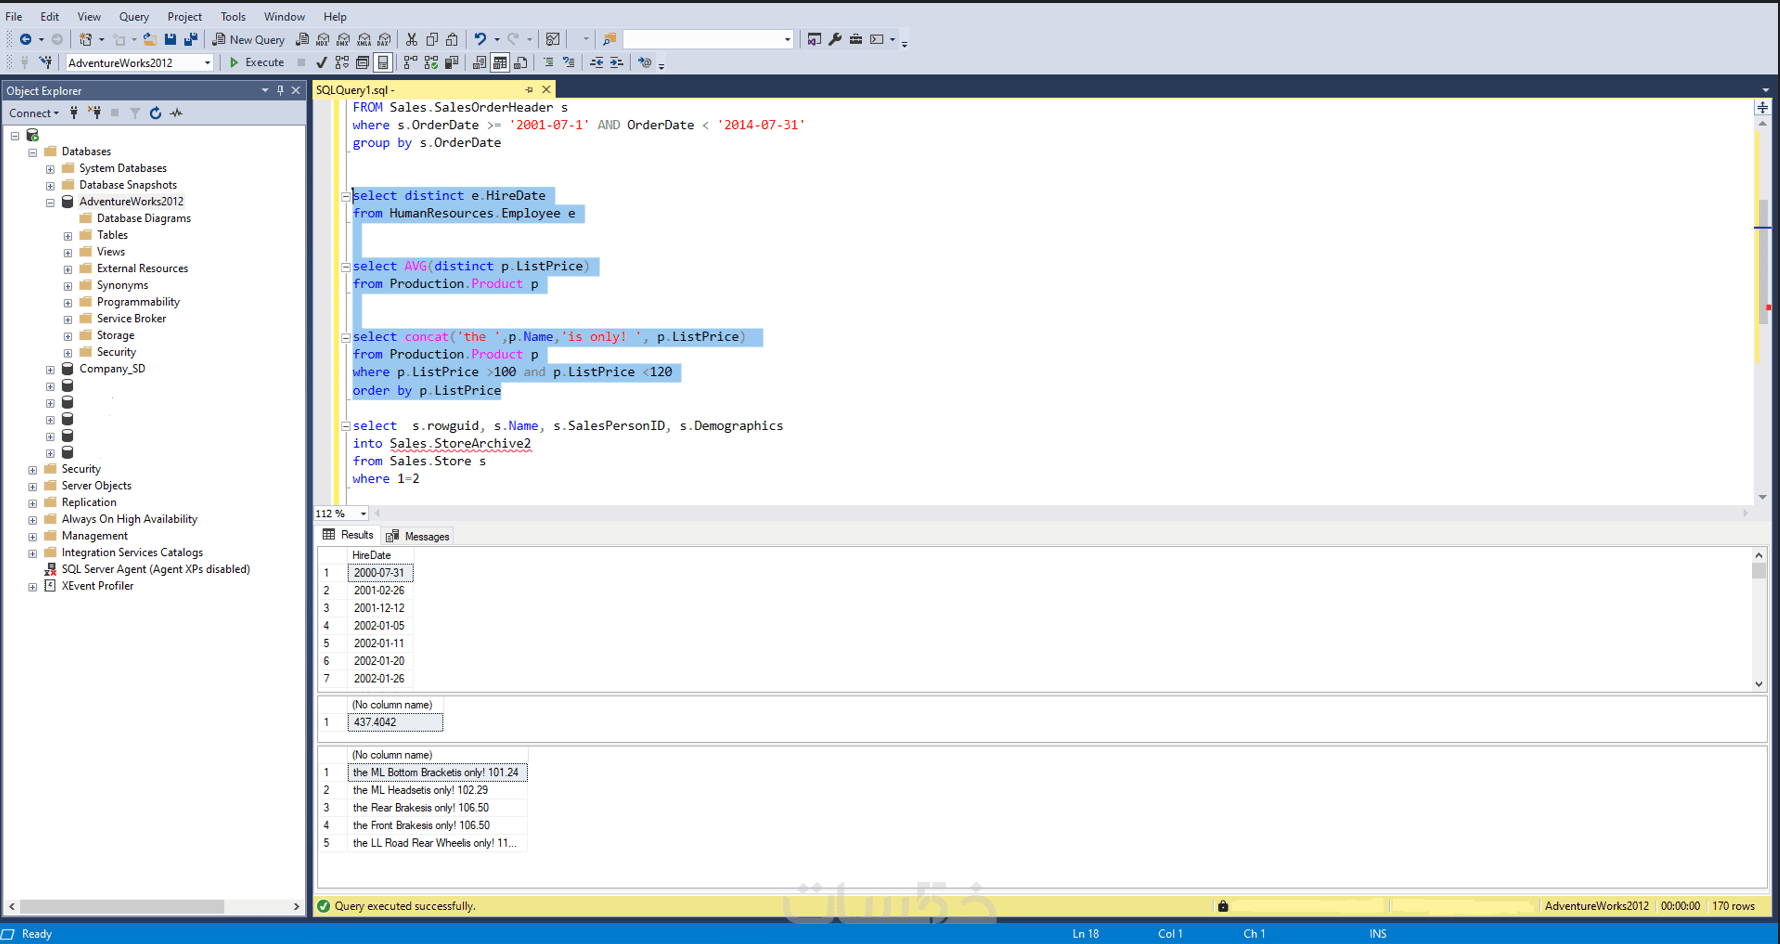Click the Undo icon on the toolbar
Image resolution: width=1780 pixels, height=944 pixels.
[x=479, y=39]
